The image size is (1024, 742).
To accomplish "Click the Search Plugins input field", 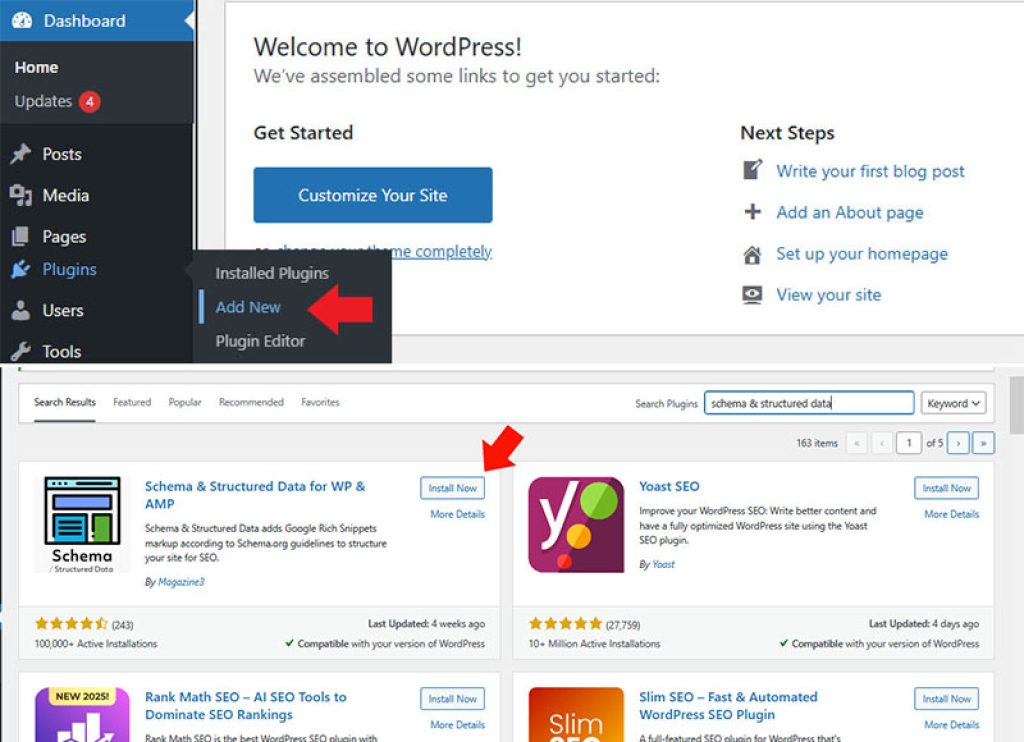I will (808, 403).
